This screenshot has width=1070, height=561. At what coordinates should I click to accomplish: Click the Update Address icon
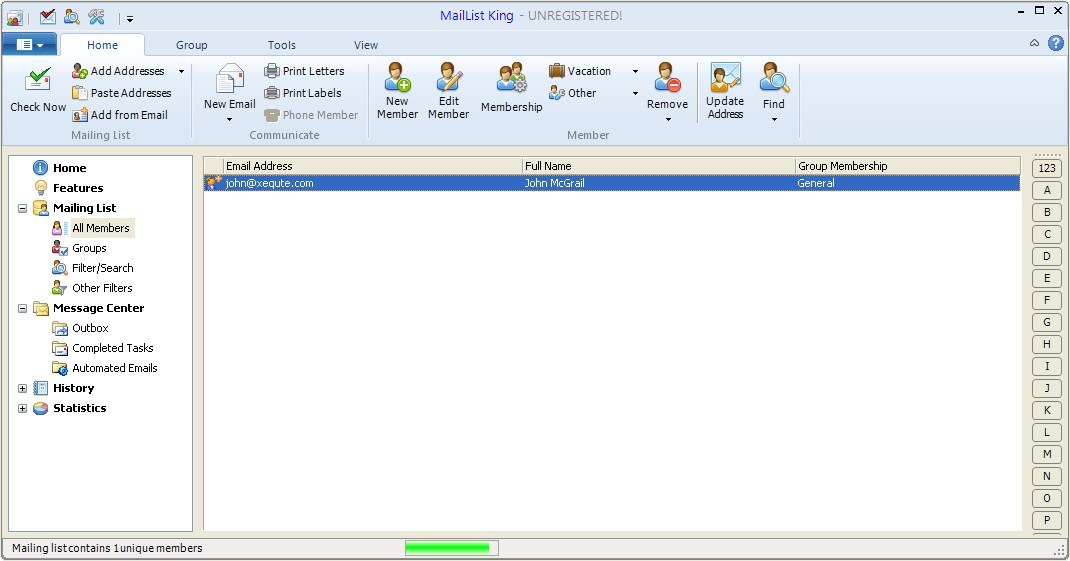tap(725, 77)
